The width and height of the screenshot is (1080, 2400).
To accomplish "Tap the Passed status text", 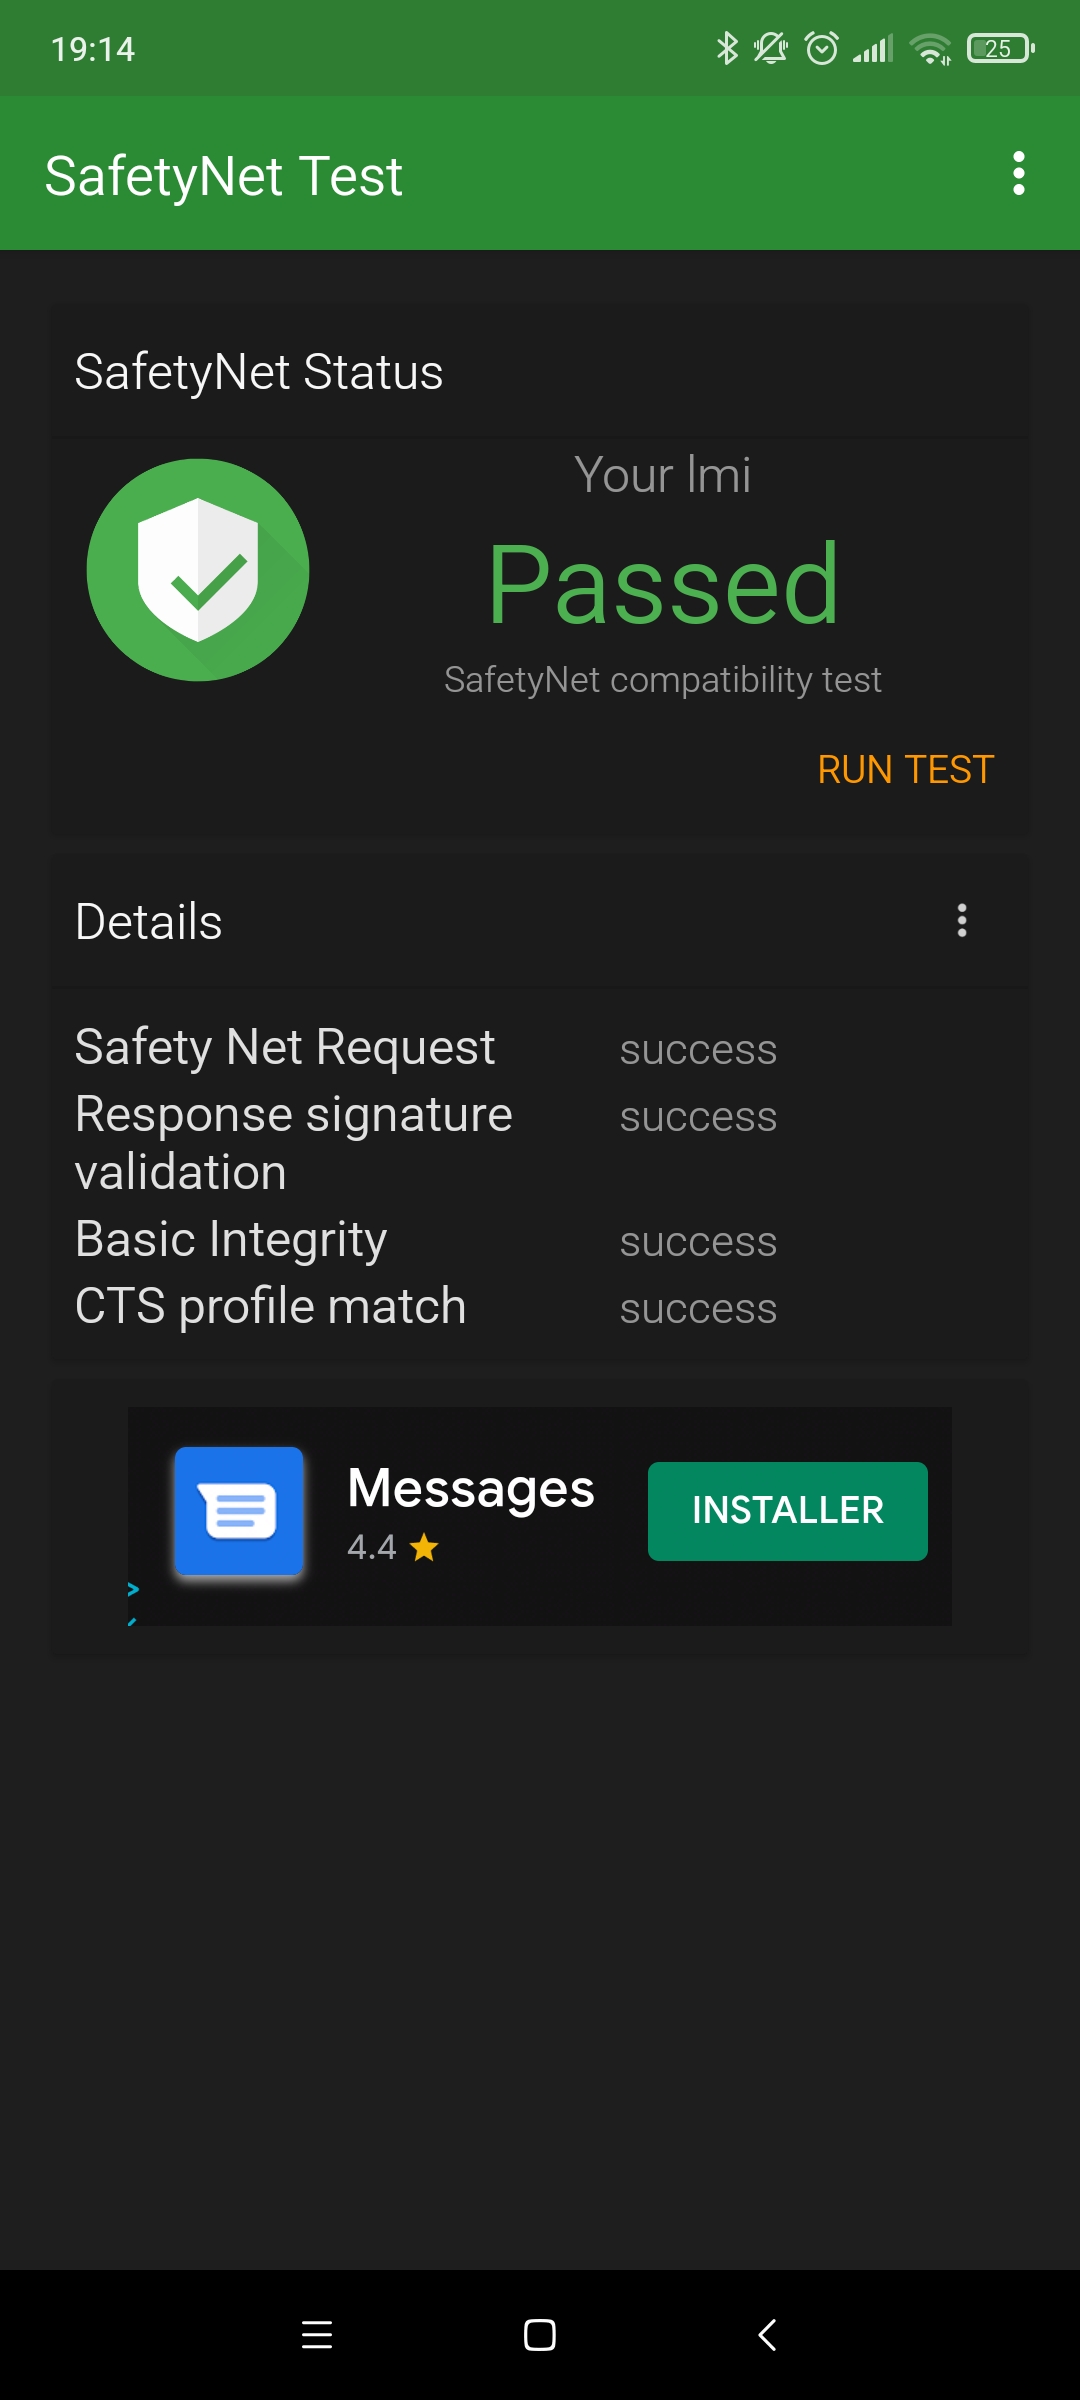I will click(x=663, y=585).
